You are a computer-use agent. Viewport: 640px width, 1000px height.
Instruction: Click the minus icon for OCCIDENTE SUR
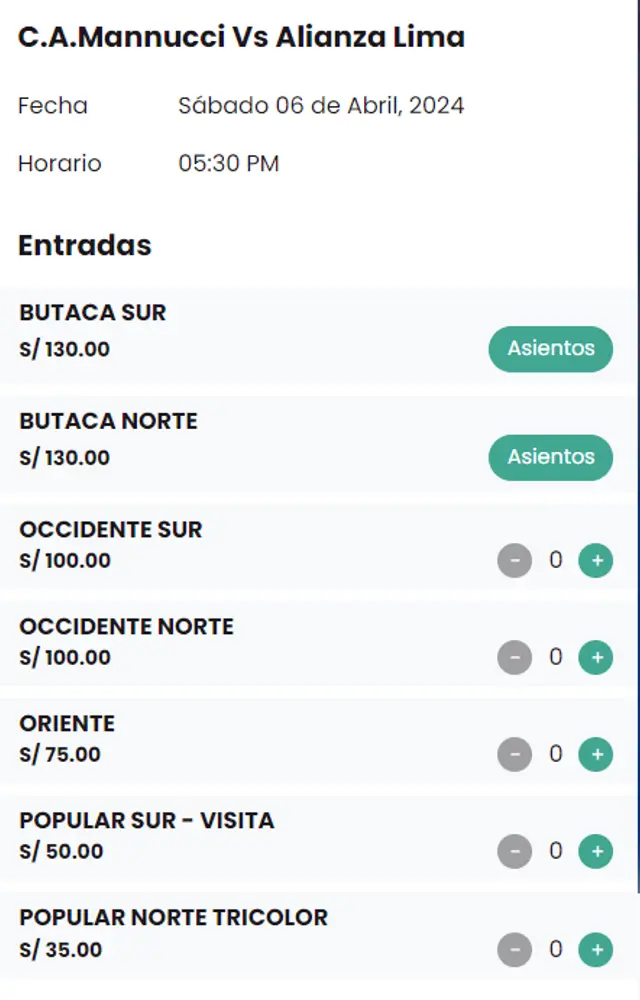(515, 561)
